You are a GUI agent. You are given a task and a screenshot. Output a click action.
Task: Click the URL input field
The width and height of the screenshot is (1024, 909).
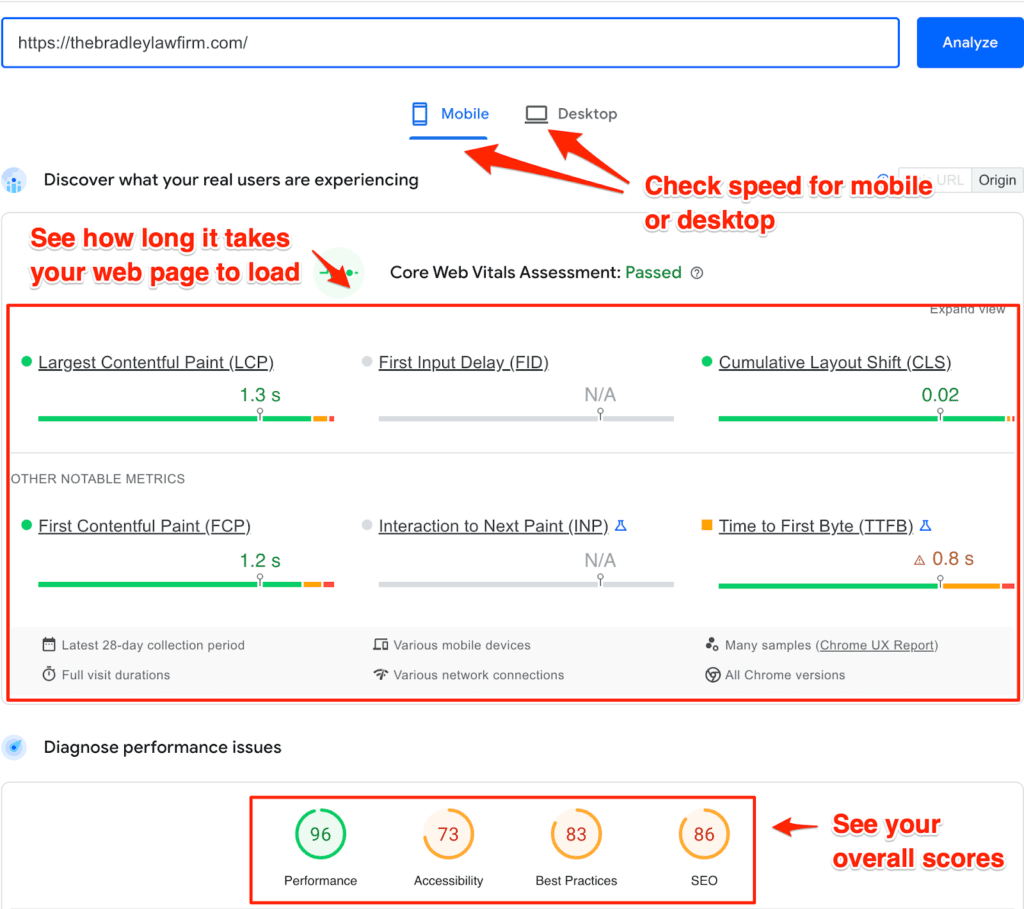click(x=450, y=43)
